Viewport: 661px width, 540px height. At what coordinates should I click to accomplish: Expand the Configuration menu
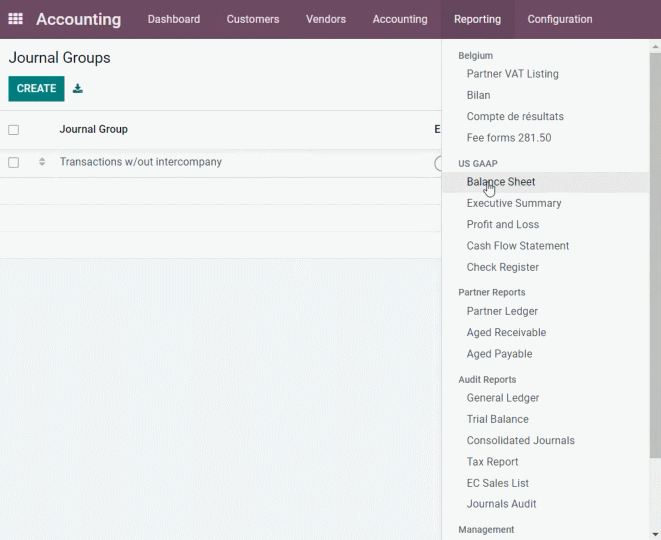[560, 19]
